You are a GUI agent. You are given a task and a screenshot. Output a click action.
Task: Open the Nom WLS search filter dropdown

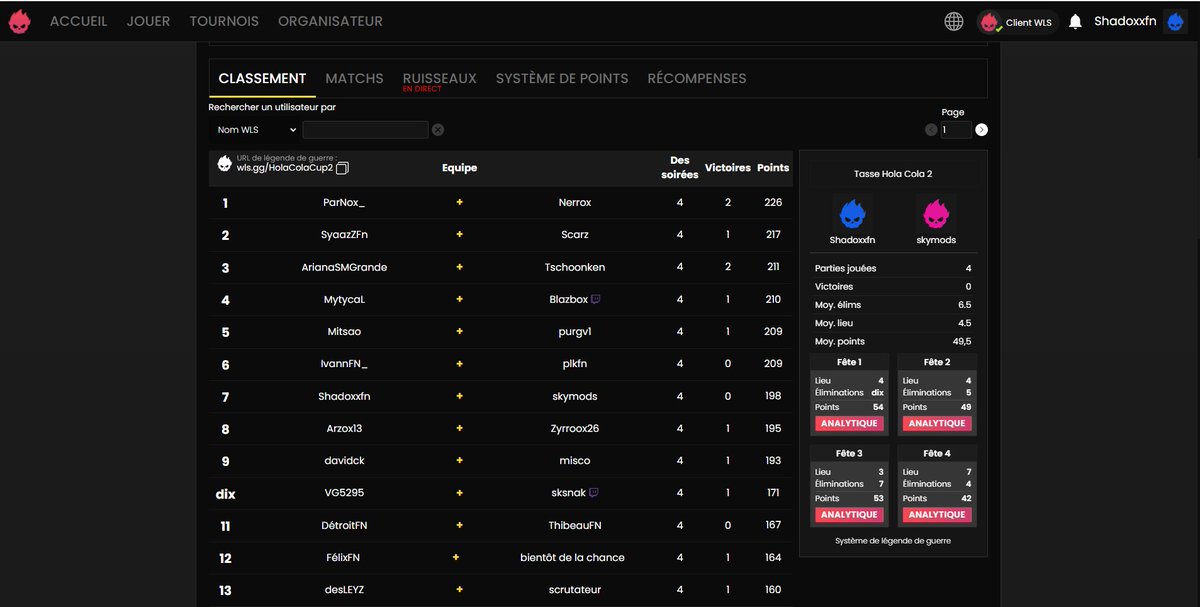[x=255, y=130]
